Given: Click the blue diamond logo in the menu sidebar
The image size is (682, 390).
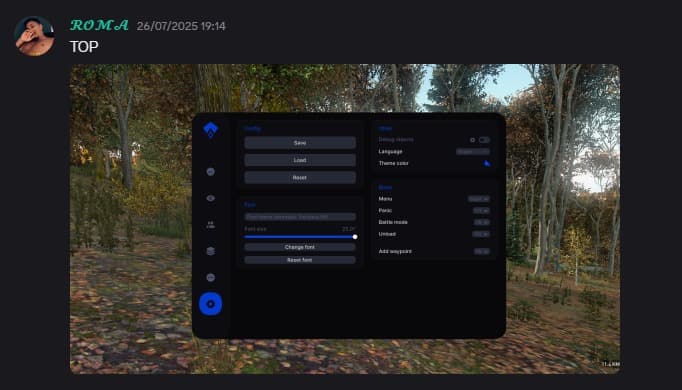Looking at the screenshot, I should (211, 130).
